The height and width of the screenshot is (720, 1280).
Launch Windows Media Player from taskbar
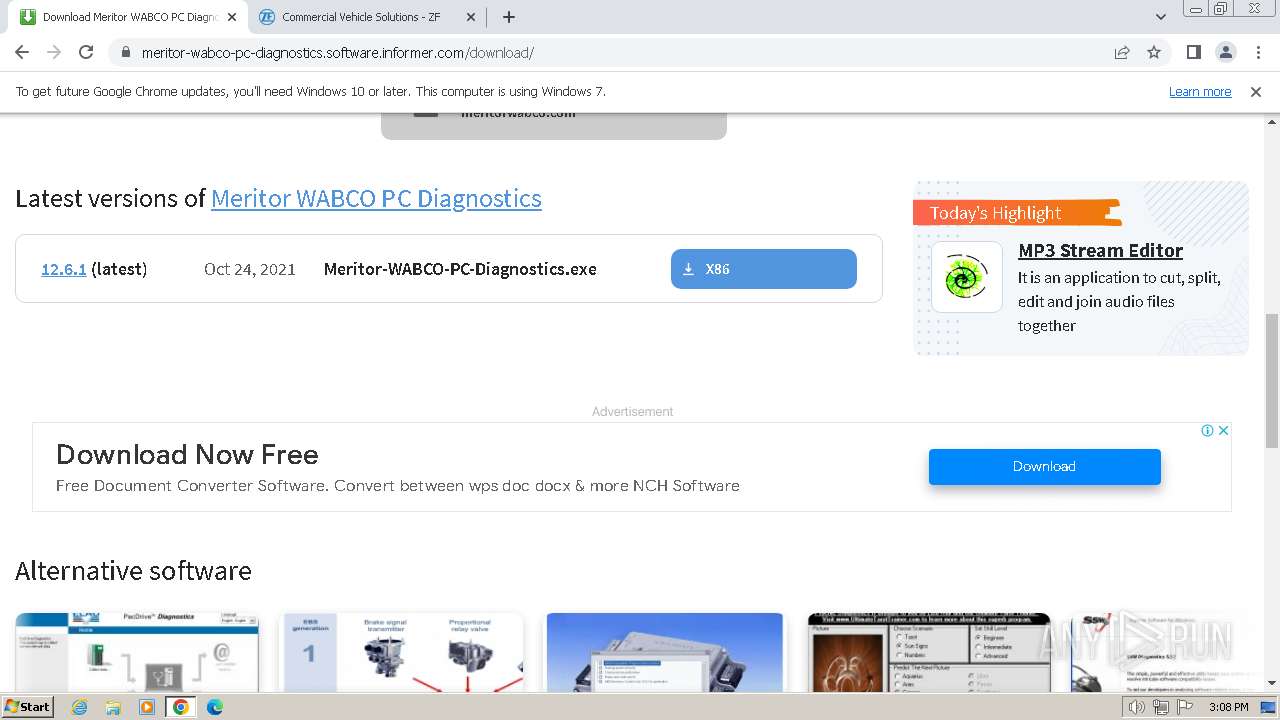(147, 707)
